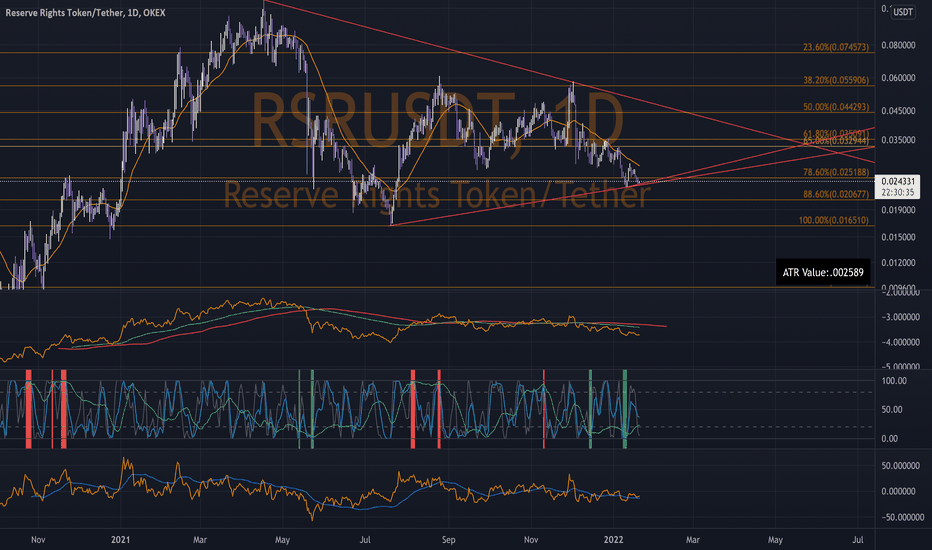Click the Nov label at the timeline start
932x550 pixels.
point(38,540)
